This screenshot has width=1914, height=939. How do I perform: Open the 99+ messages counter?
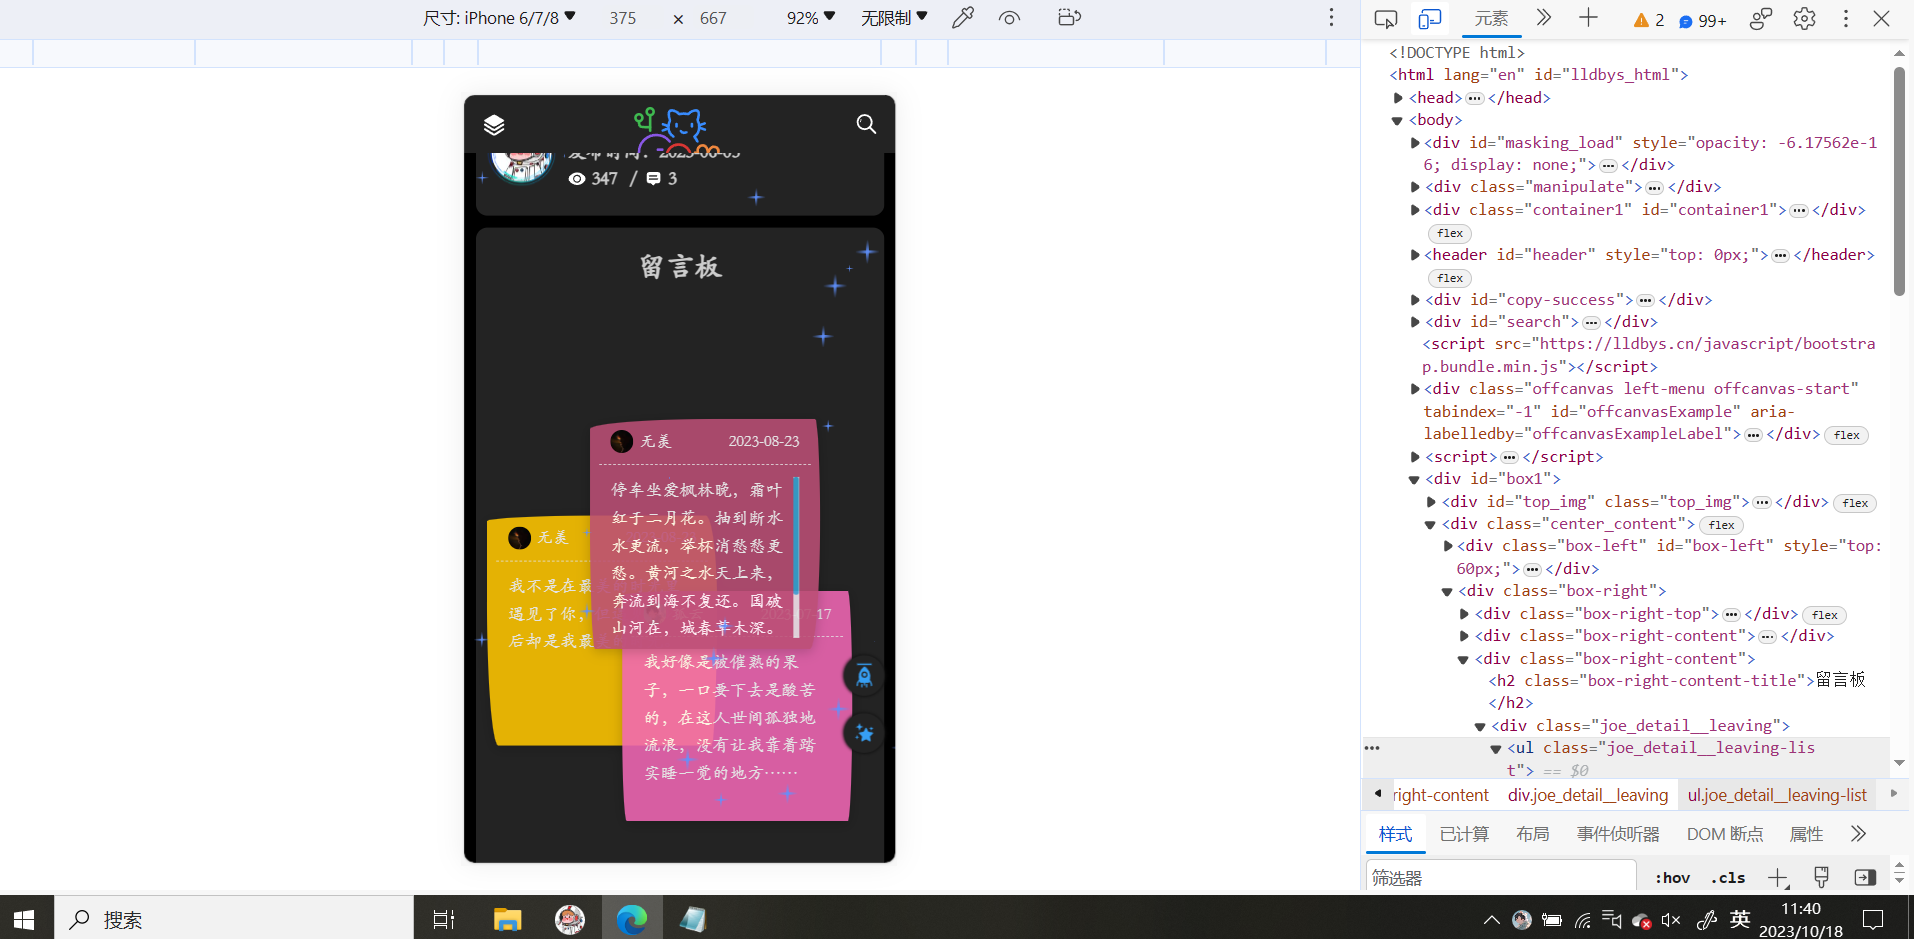click(x=1702, y=20)
